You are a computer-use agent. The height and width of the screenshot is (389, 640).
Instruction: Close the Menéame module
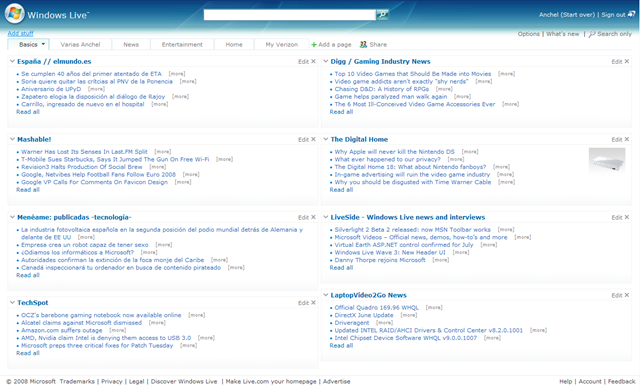pos(313,217)
